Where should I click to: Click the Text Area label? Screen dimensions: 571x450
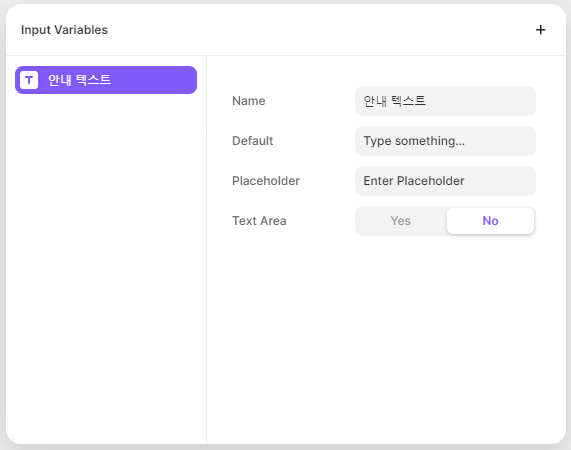pos(259,221)
